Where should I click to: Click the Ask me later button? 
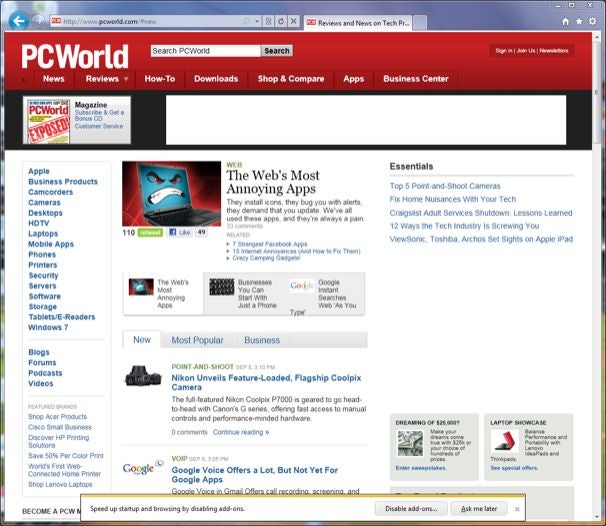479,509
